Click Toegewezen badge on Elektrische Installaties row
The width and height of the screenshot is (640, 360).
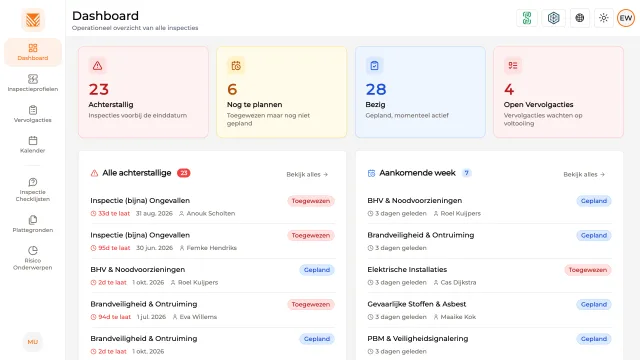[588, 270]
